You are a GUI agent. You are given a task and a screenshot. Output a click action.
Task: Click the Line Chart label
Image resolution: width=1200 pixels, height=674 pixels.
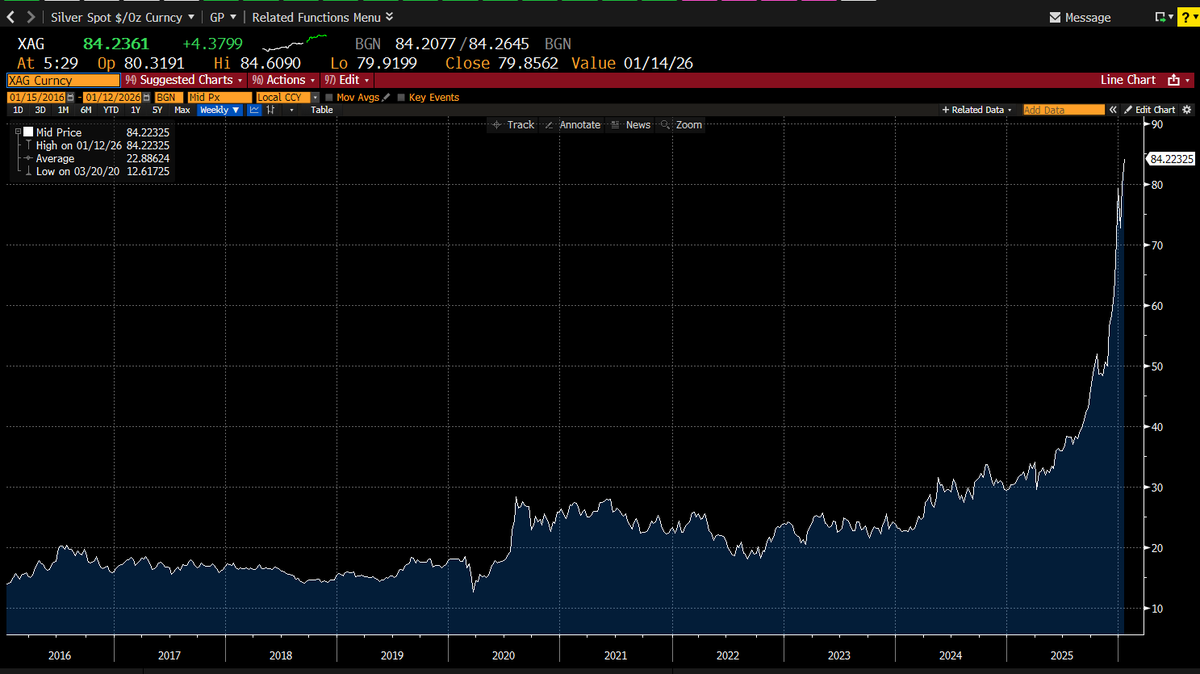point(1127,80)
